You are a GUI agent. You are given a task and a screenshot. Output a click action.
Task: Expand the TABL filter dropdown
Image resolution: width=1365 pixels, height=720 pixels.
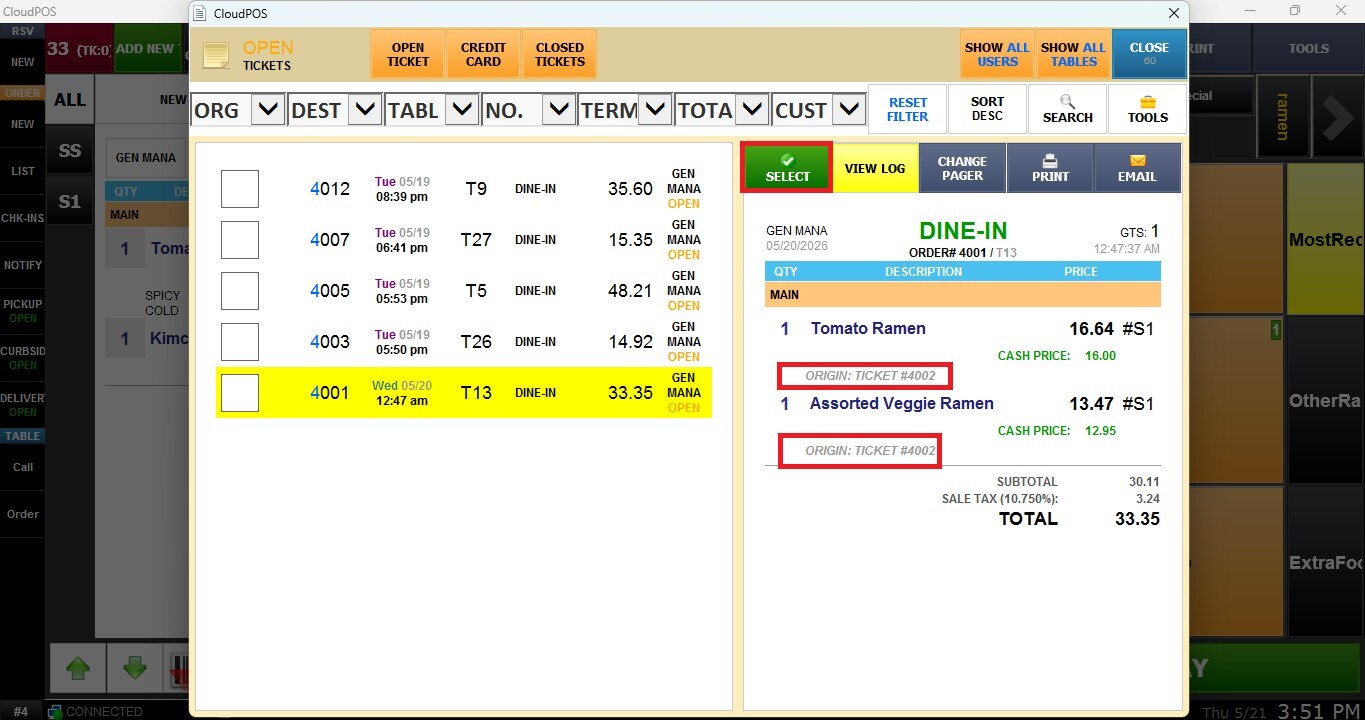462,110
